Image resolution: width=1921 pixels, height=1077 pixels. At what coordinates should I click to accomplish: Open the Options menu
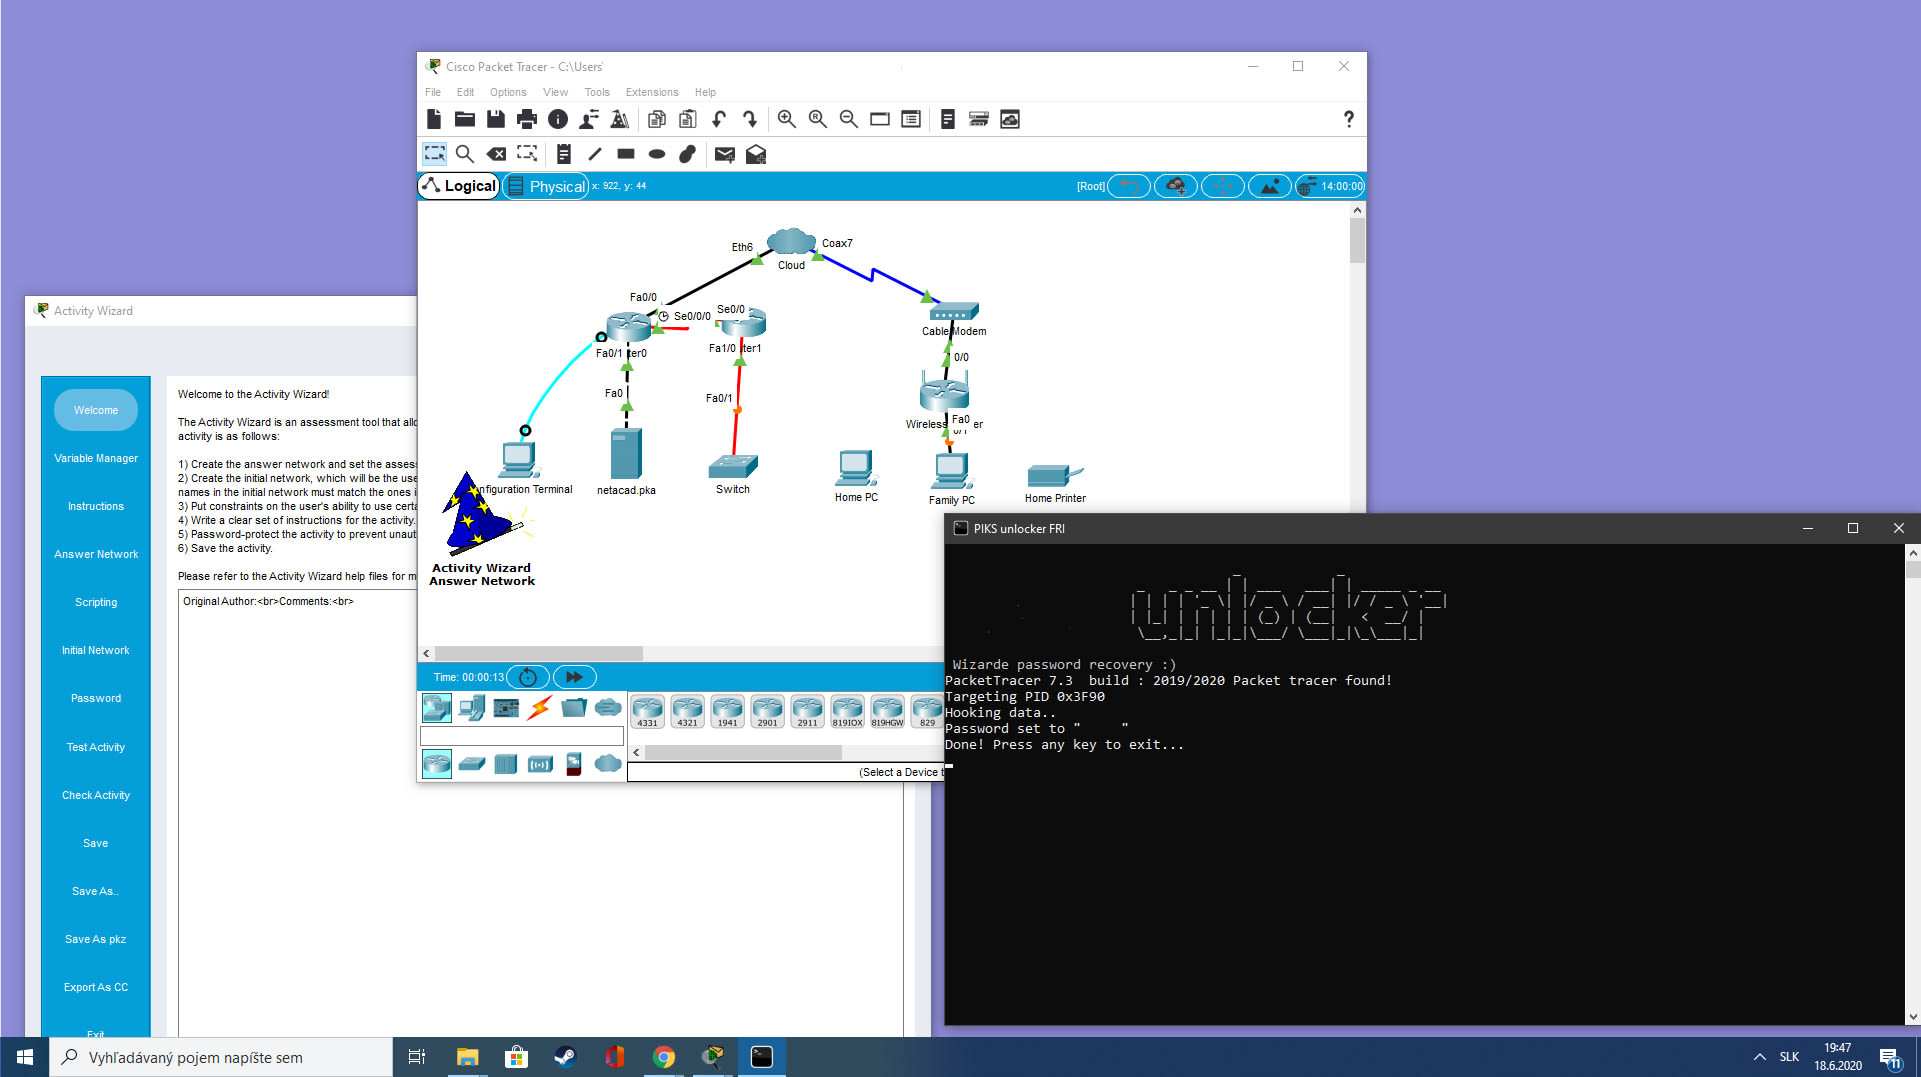point(508,92)
